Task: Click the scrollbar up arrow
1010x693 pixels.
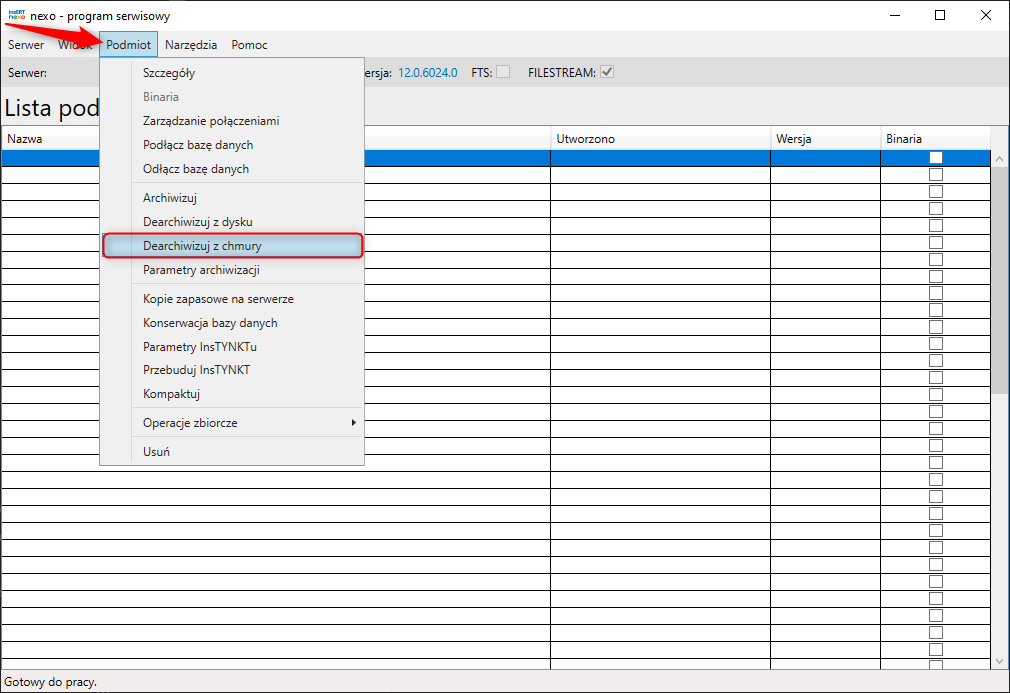Action: 999,158
